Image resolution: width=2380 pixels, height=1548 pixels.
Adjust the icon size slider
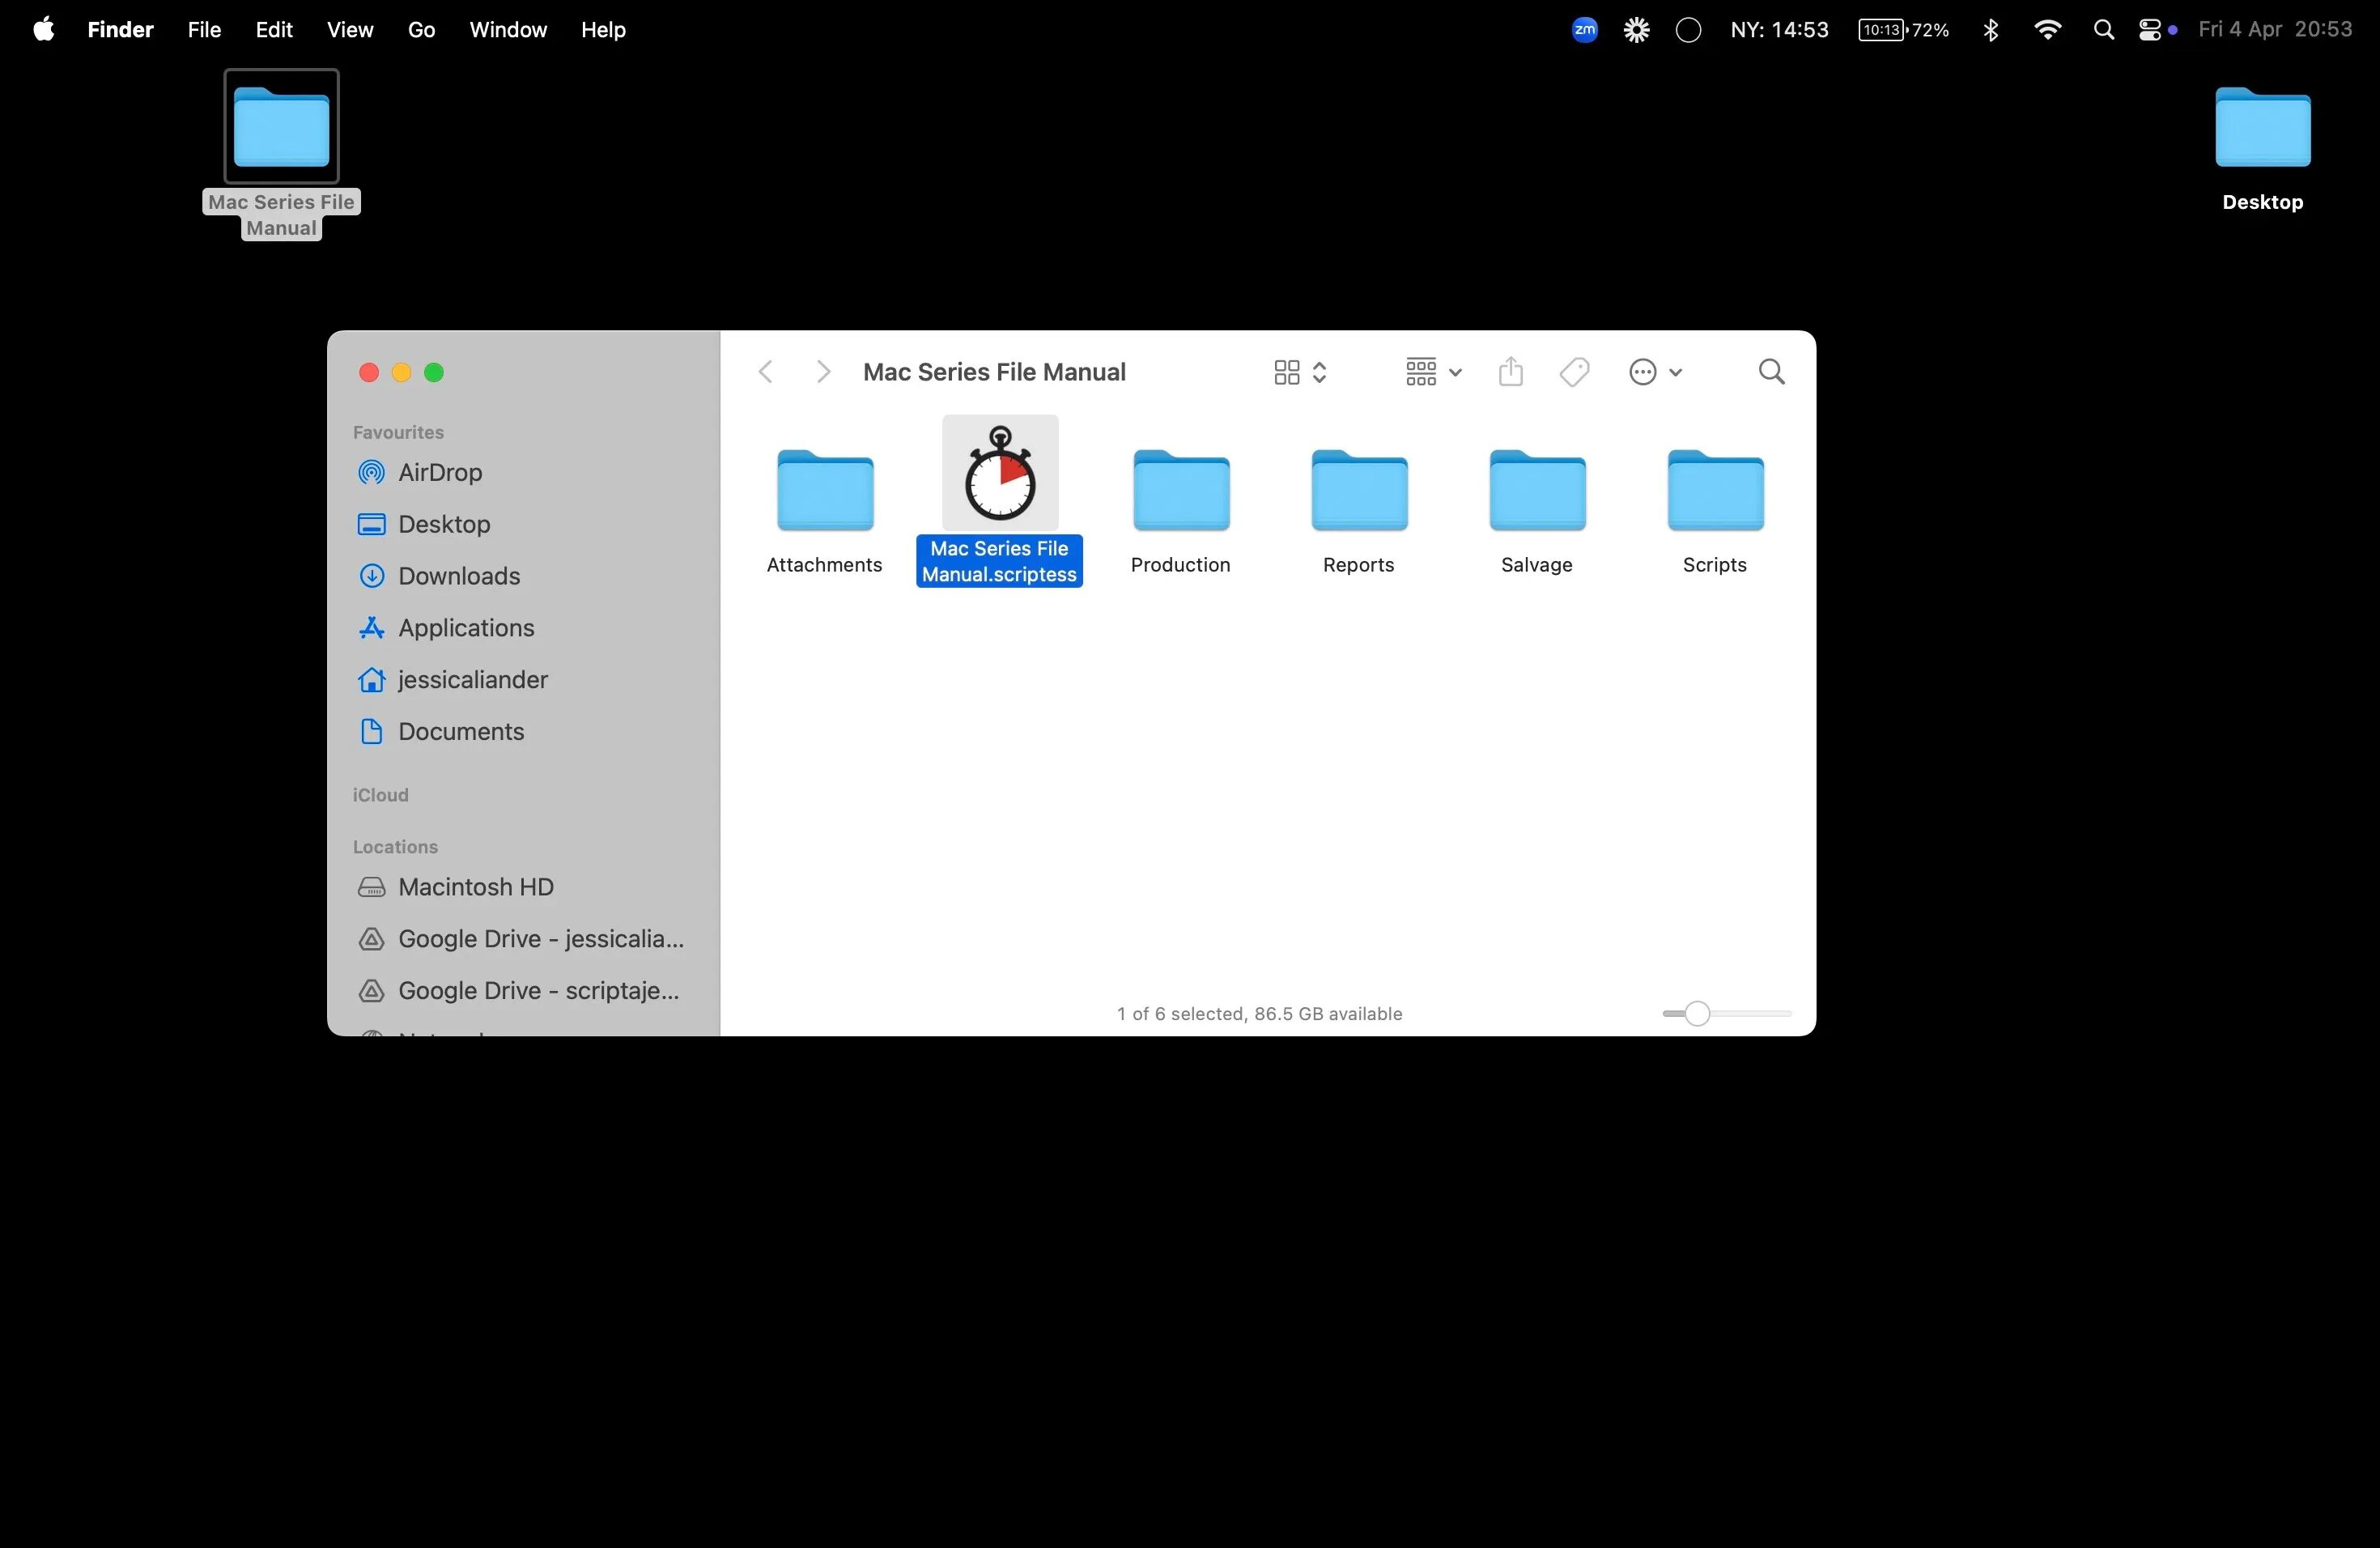[x=1697, y=1014]
